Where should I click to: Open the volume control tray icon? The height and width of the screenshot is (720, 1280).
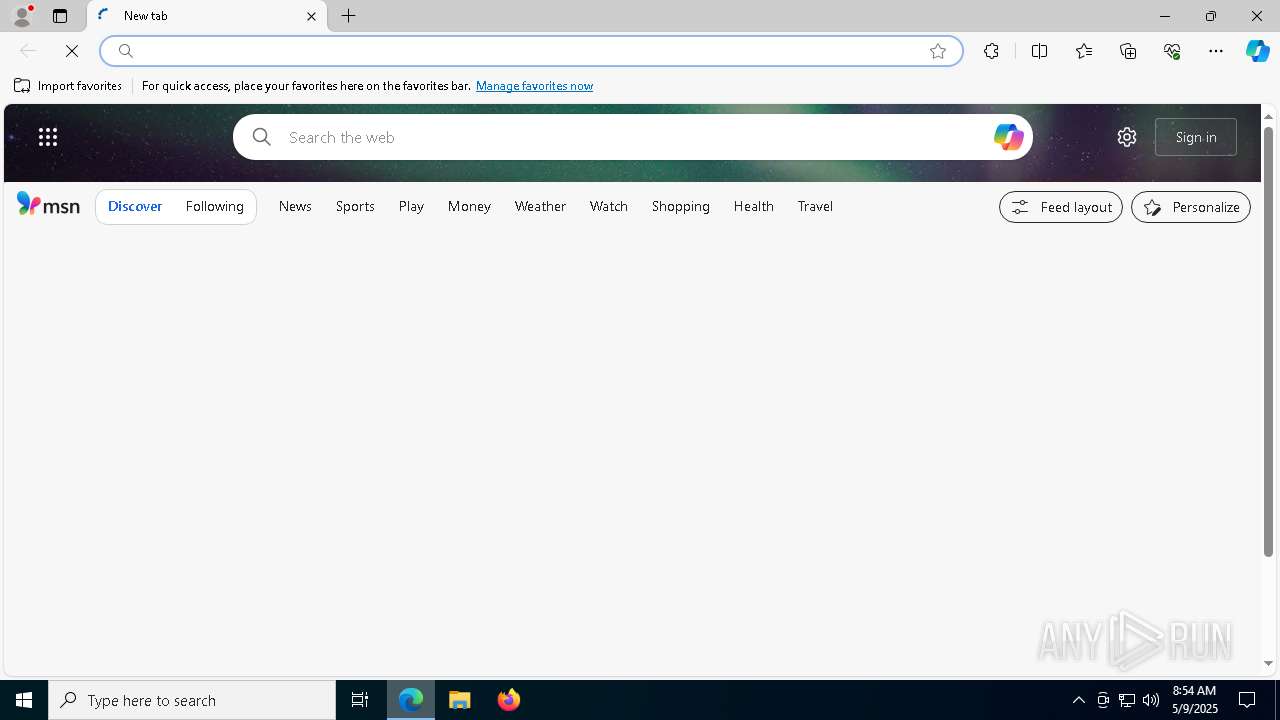(x=1151, y=700)
